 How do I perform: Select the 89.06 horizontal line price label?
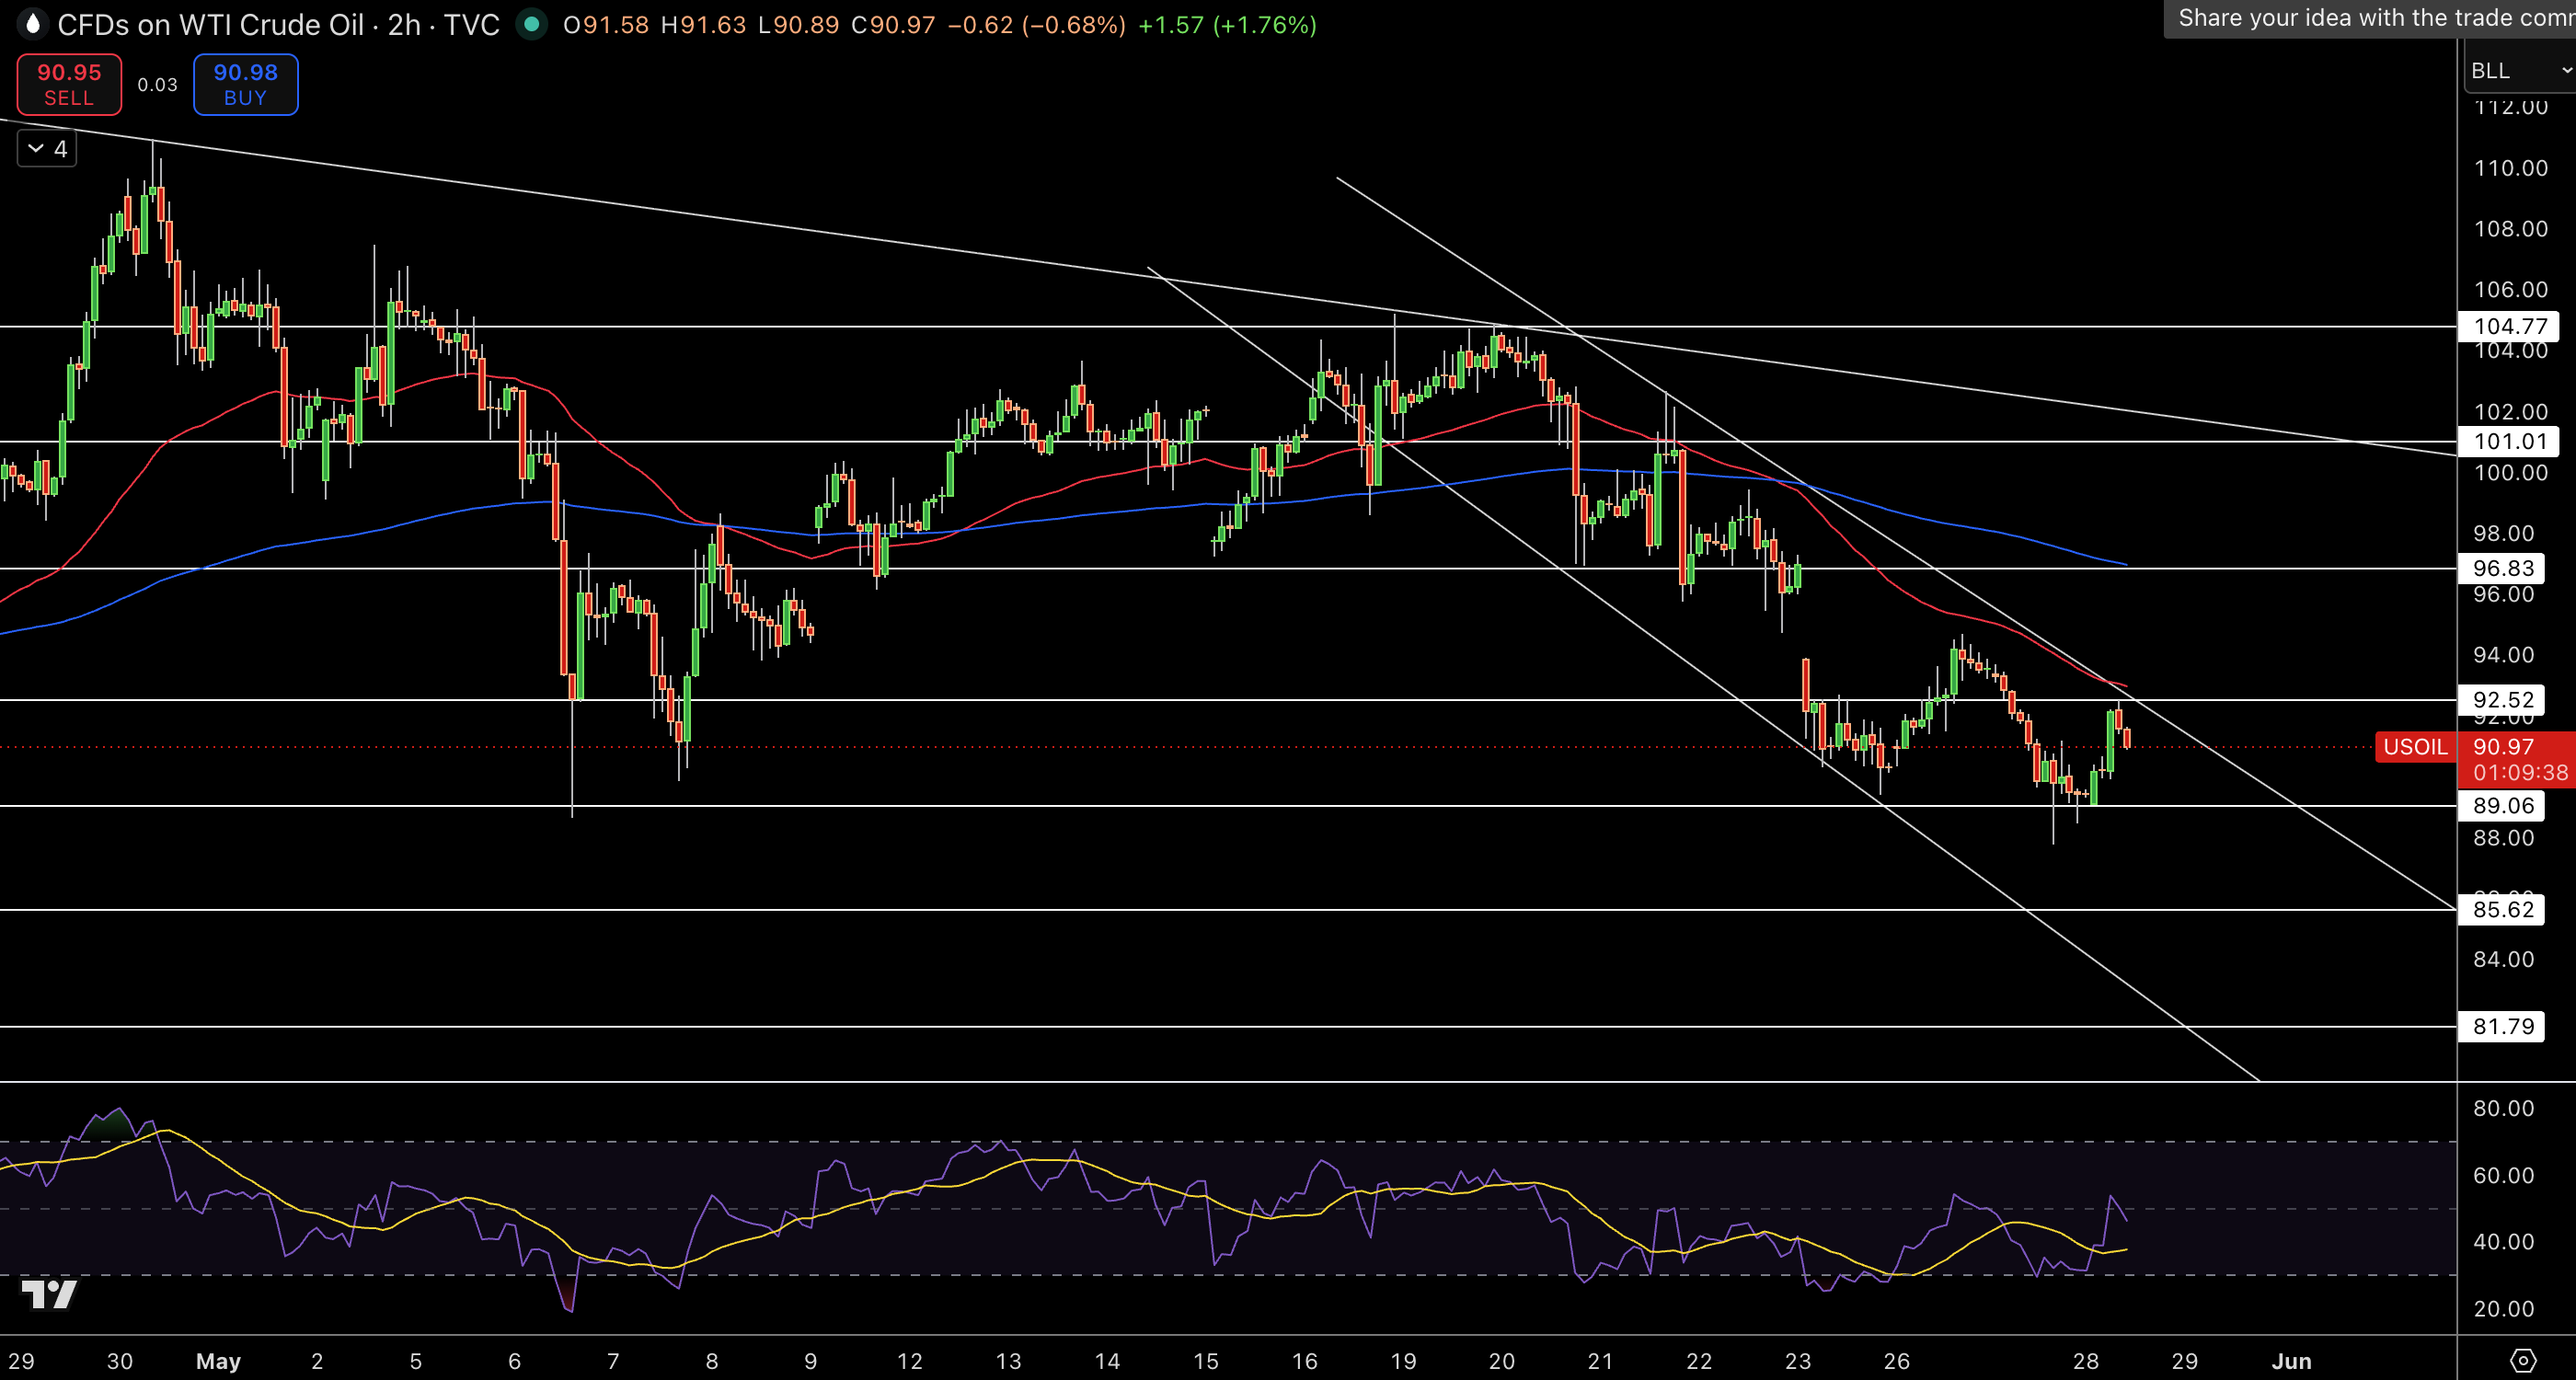2502,805
